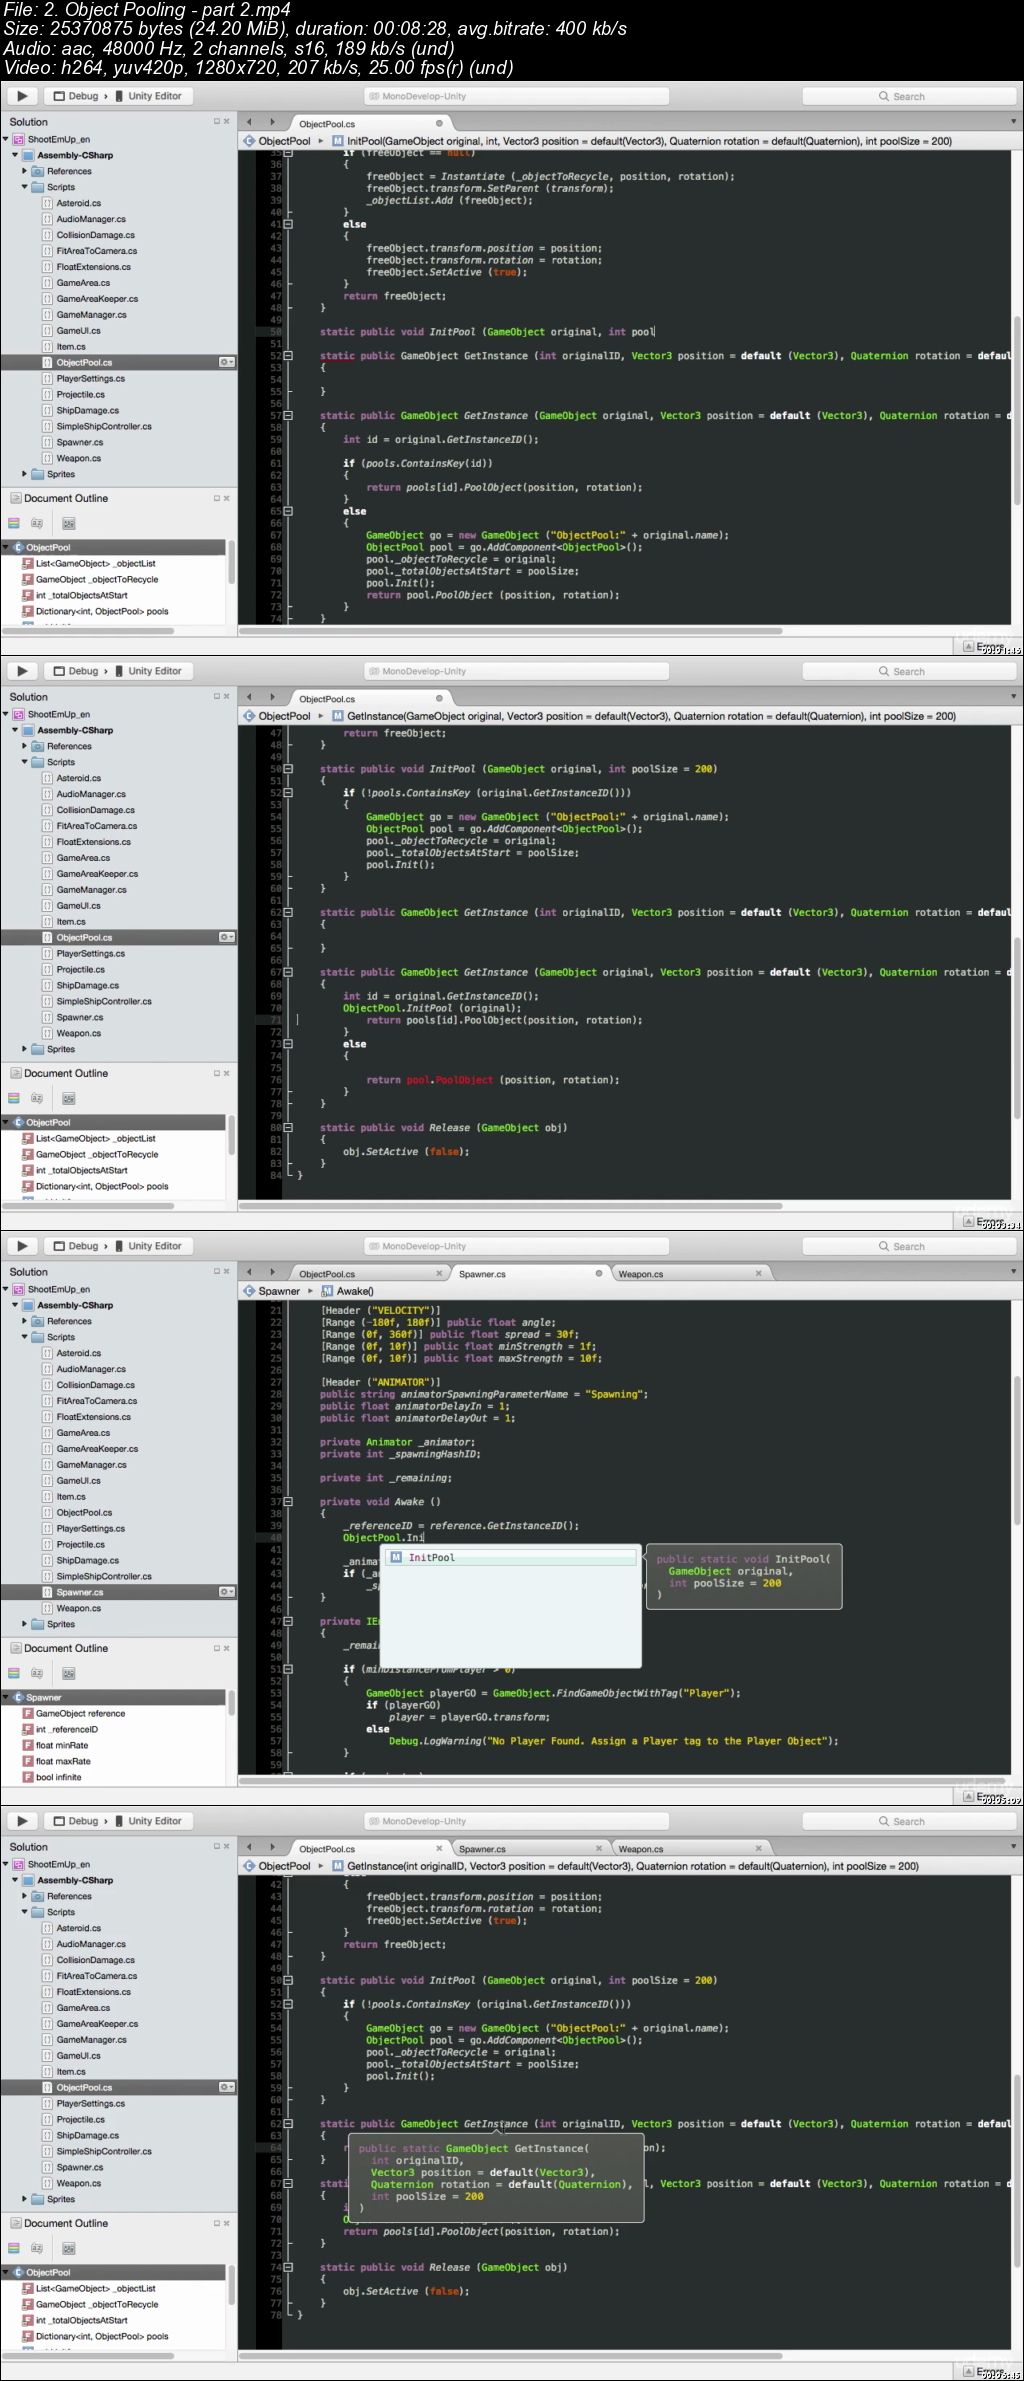This screenshot has width=1024, height=2381.
Task: Auto-hide the Solution pad in the third frame
Action: [x=216, y=1271]
